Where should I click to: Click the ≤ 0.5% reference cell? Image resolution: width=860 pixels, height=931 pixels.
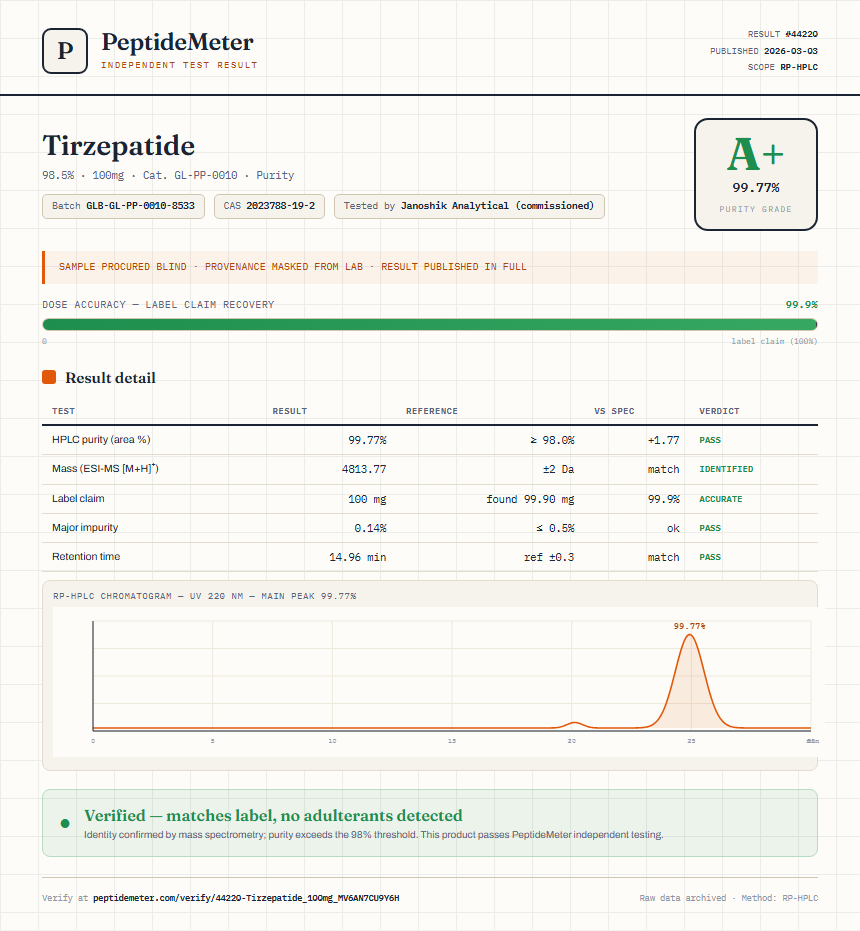pyautogui.click(x=555, y=528)
